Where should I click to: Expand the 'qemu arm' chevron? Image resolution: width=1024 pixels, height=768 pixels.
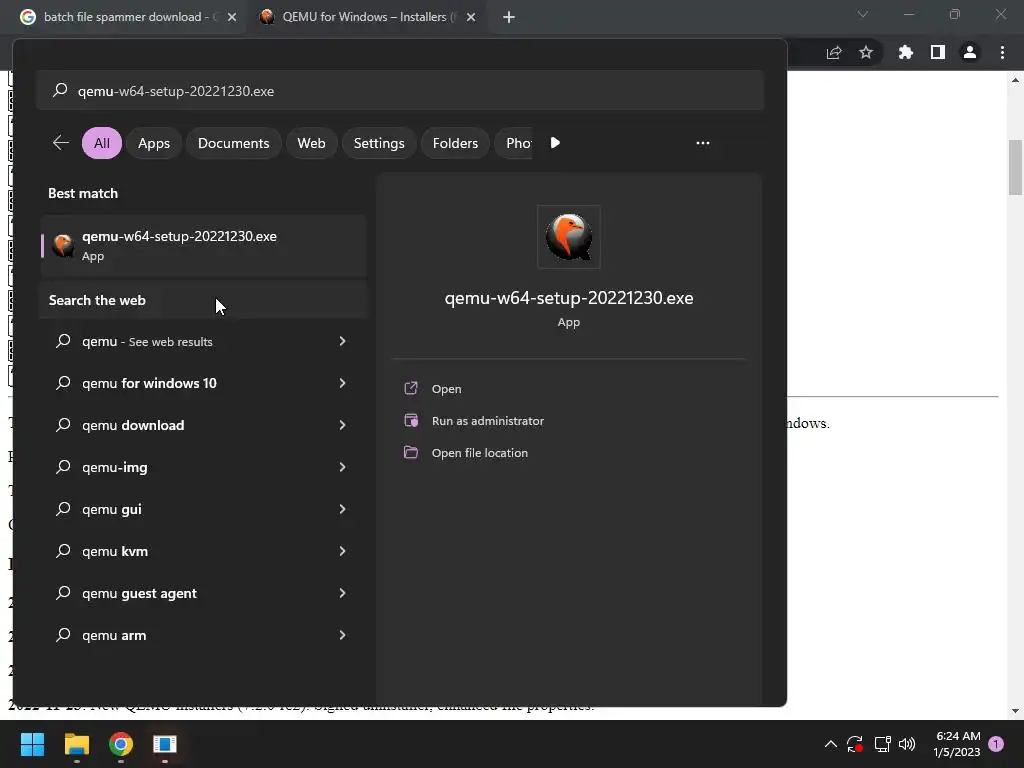pos(342,635)
